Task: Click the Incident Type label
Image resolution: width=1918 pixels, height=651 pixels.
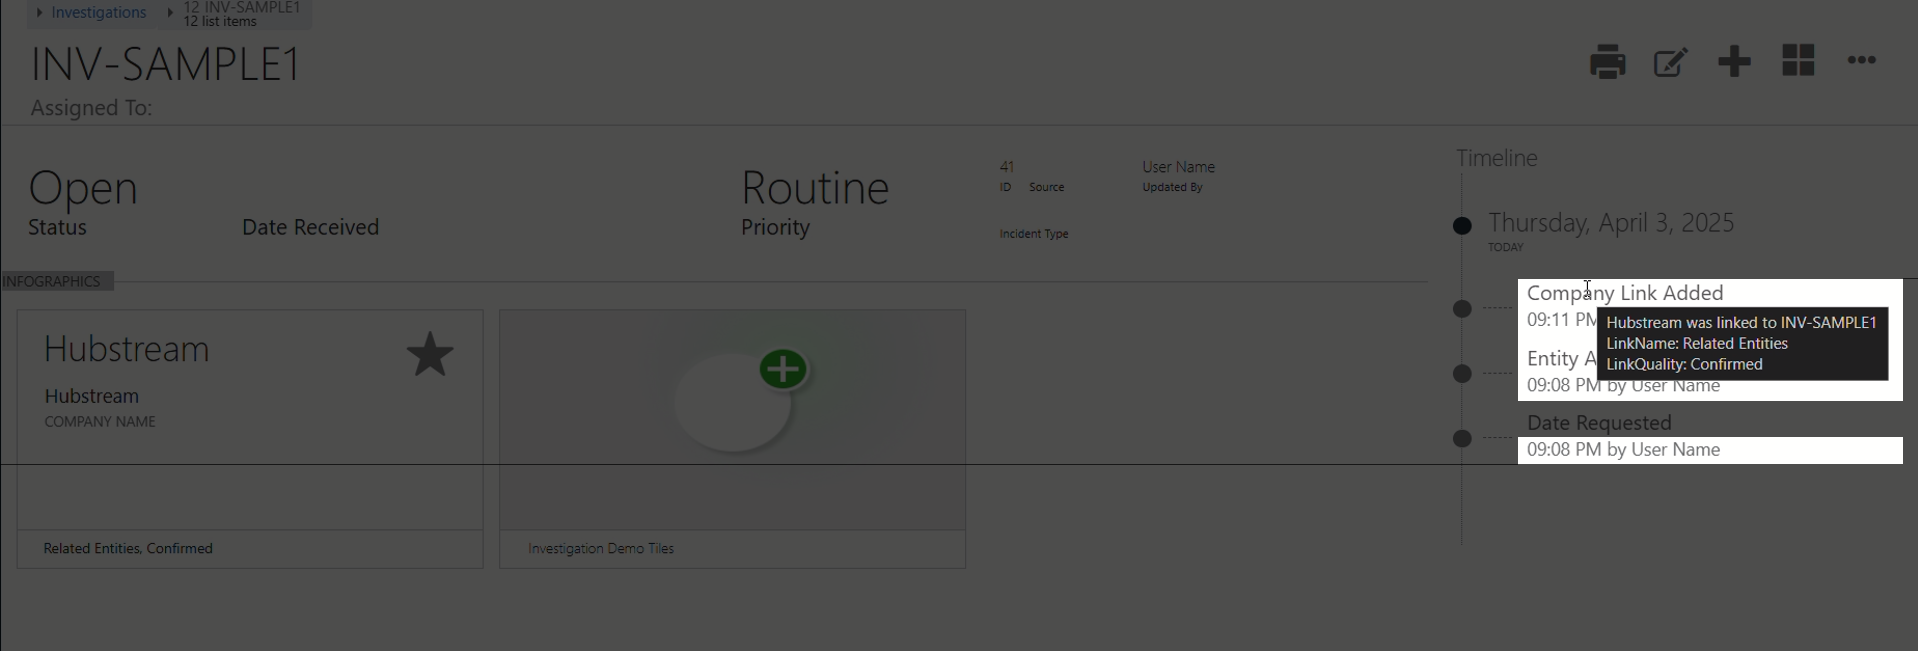Action: 1034,234
